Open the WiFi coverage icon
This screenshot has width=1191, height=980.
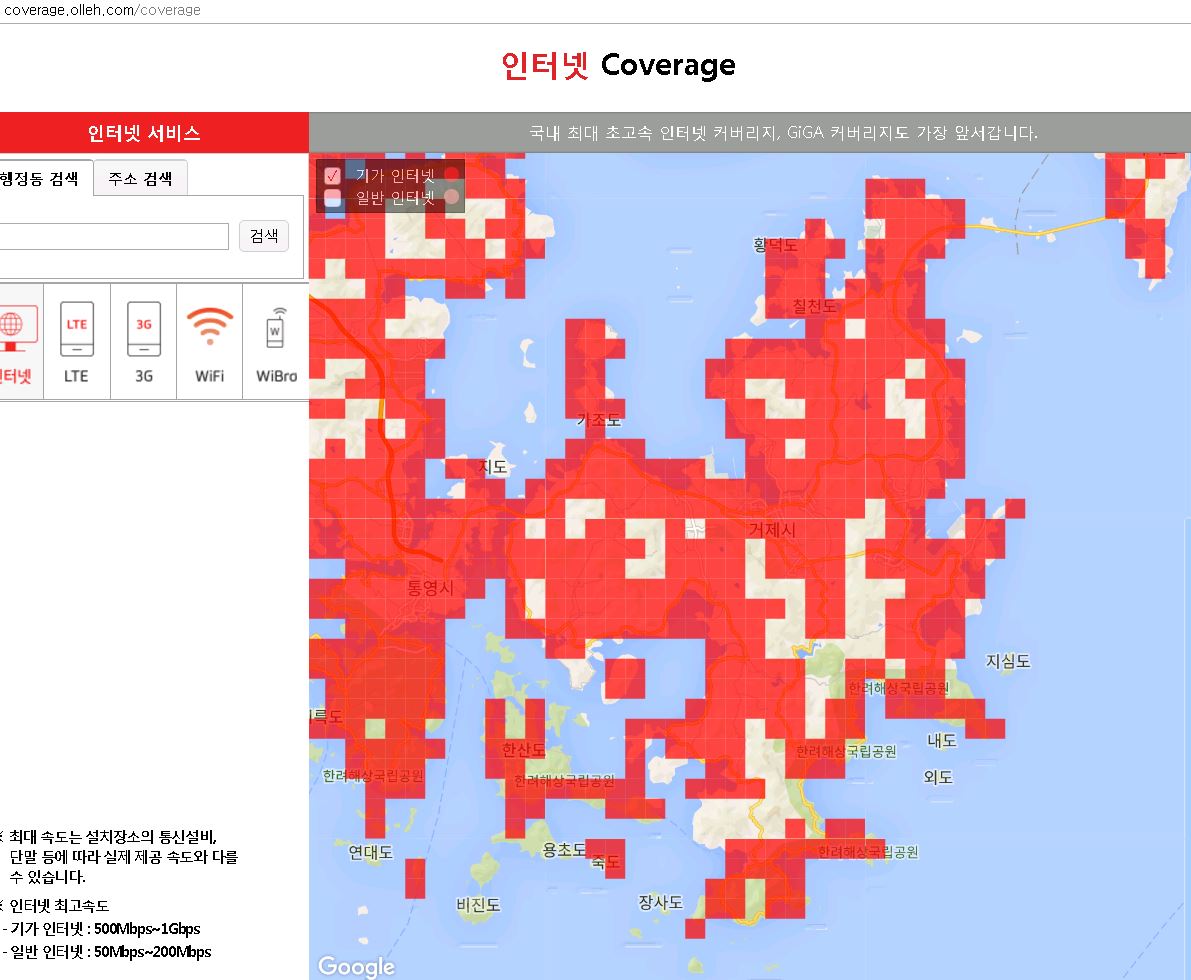pos(210,340)
